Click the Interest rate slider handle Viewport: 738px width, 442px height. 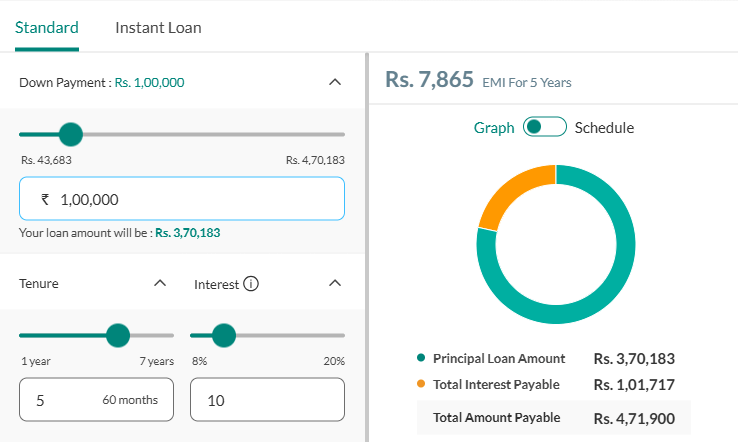point(224,336)
